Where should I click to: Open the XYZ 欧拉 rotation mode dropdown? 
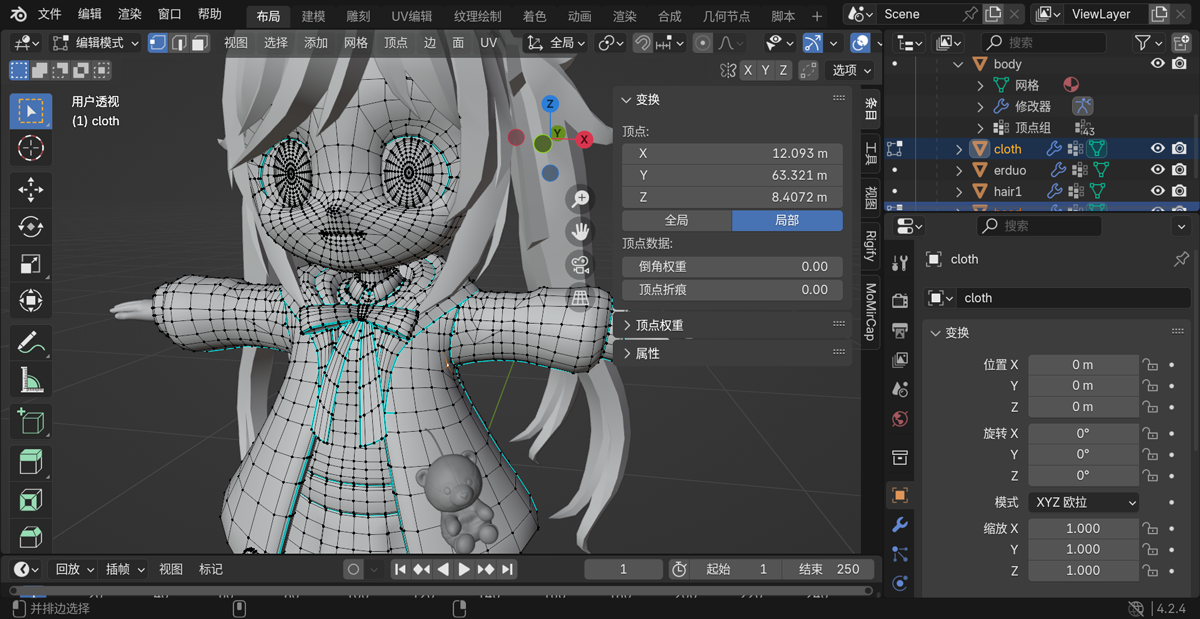pyautogui.click(x=1085, y=502)
